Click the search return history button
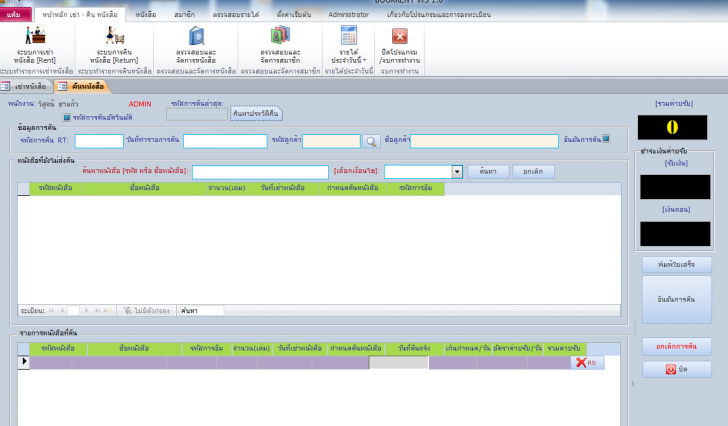728x426 pixels. point(256,114)
